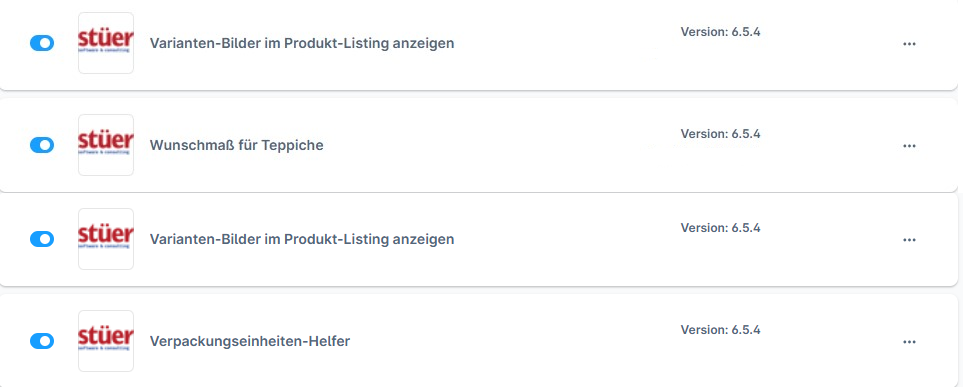The image size is (964, 387).
Task: Click version label of the topmost Varianten-Bilder plugin
Action: [x=721, y=32]
